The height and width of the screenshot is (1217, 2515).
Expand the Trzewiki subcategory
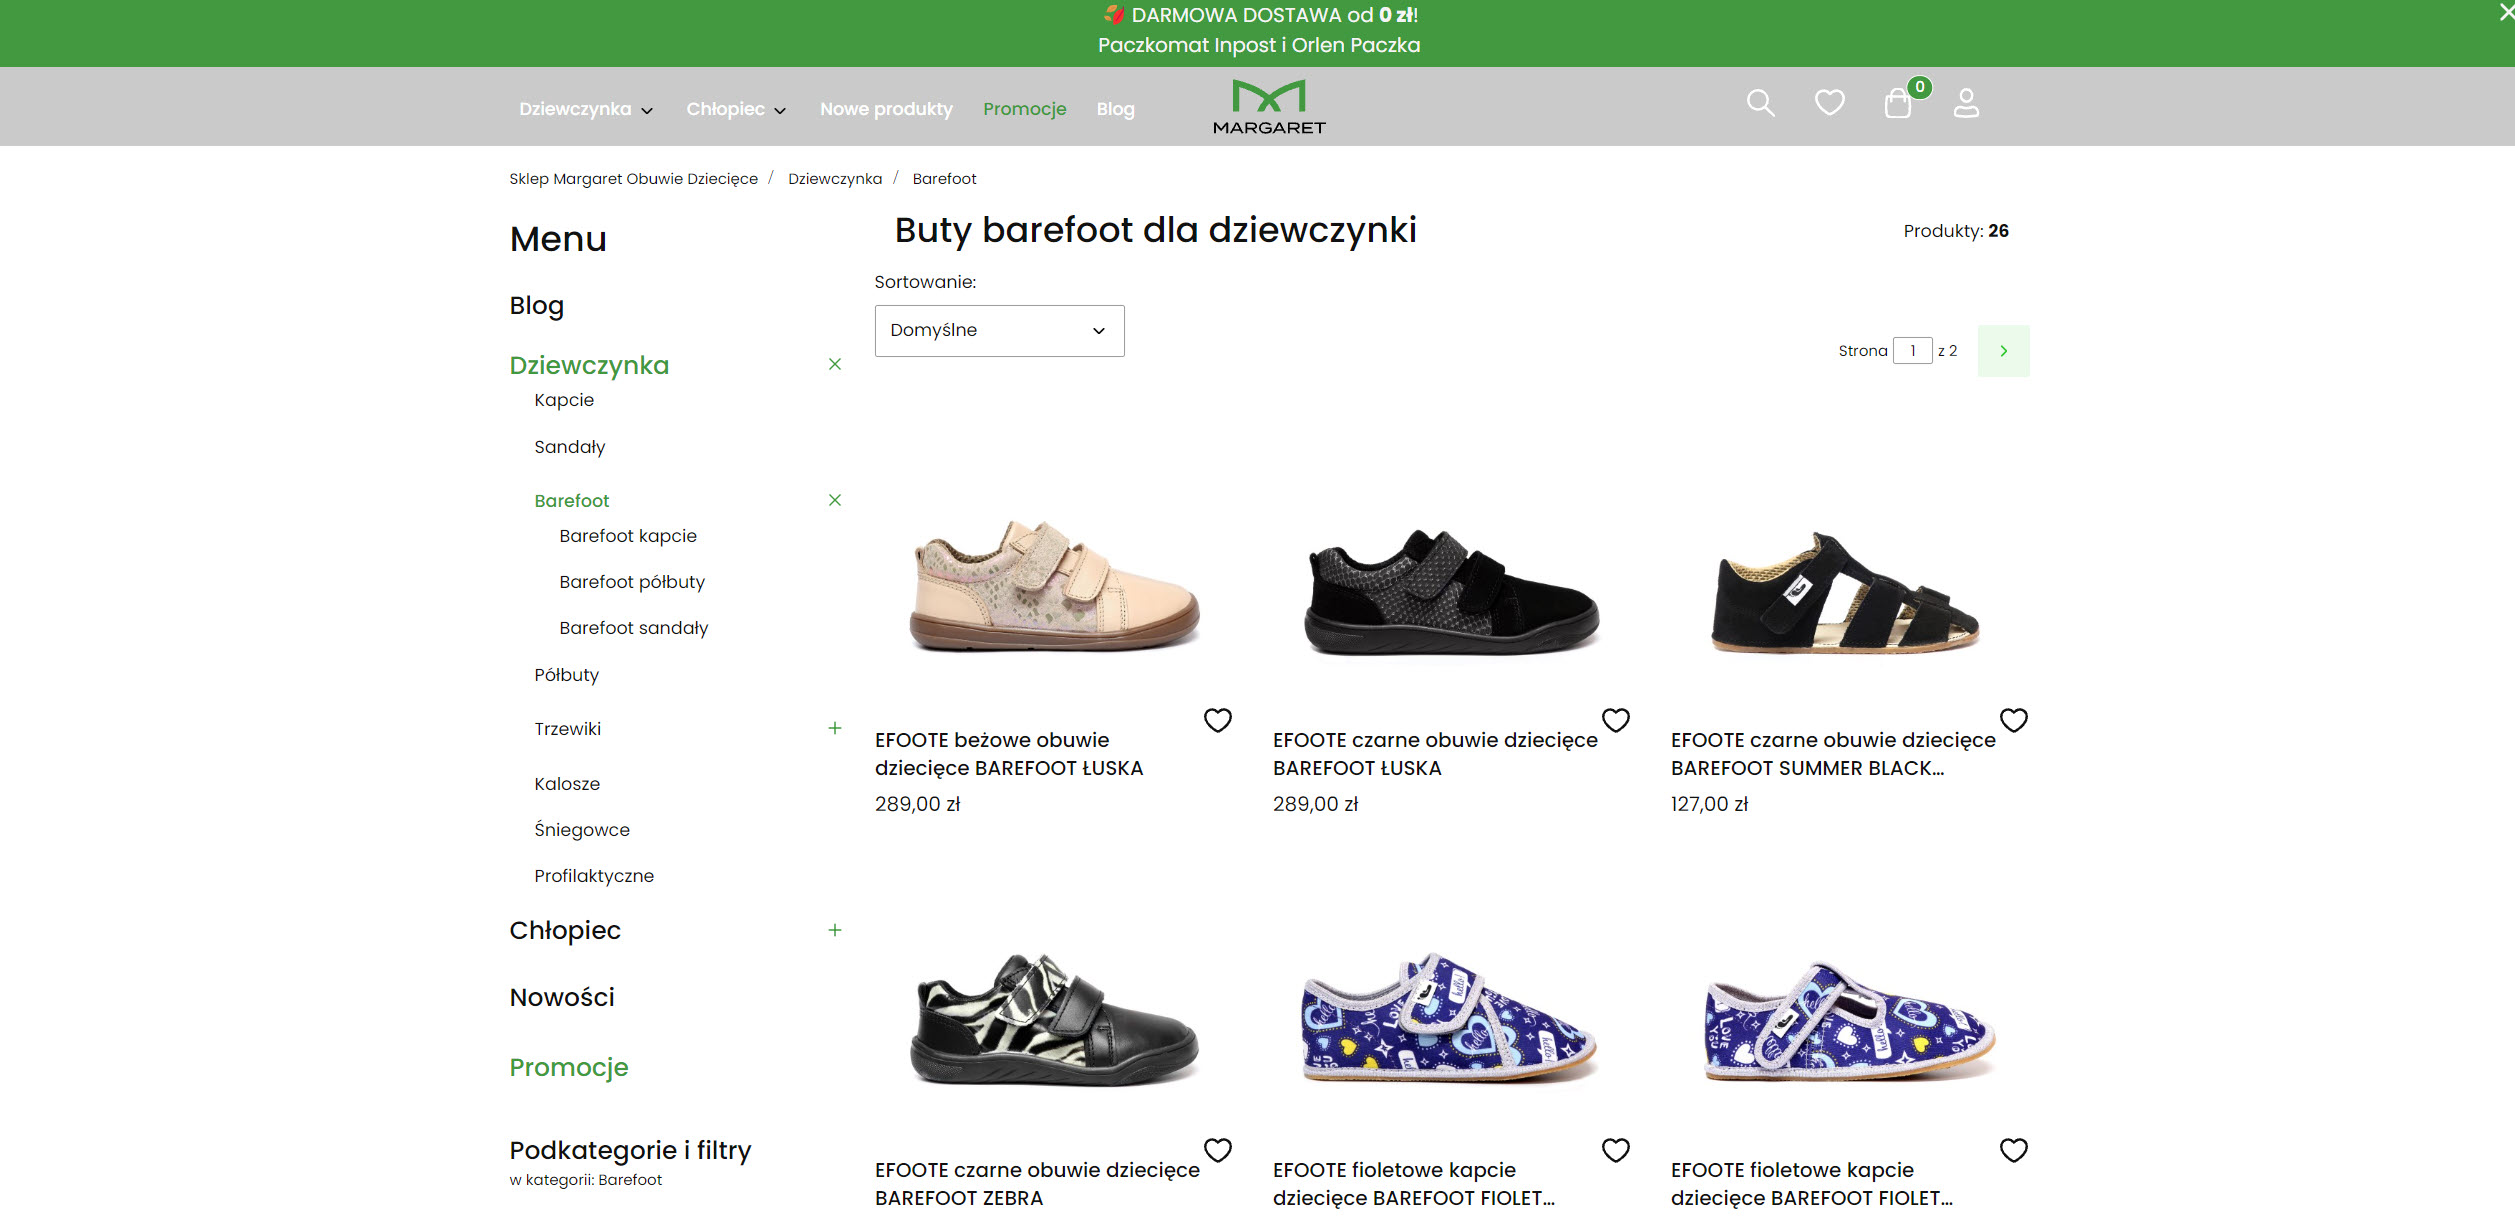coord(835,728)
